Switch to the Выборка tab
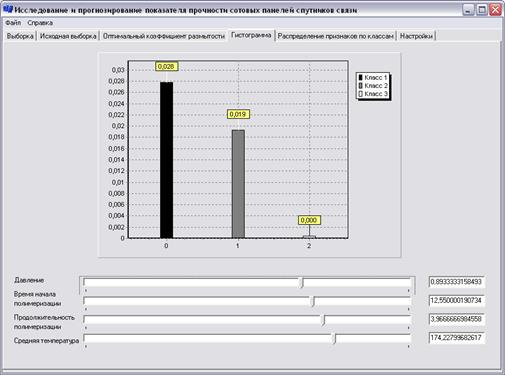 [x=20, y=36]
